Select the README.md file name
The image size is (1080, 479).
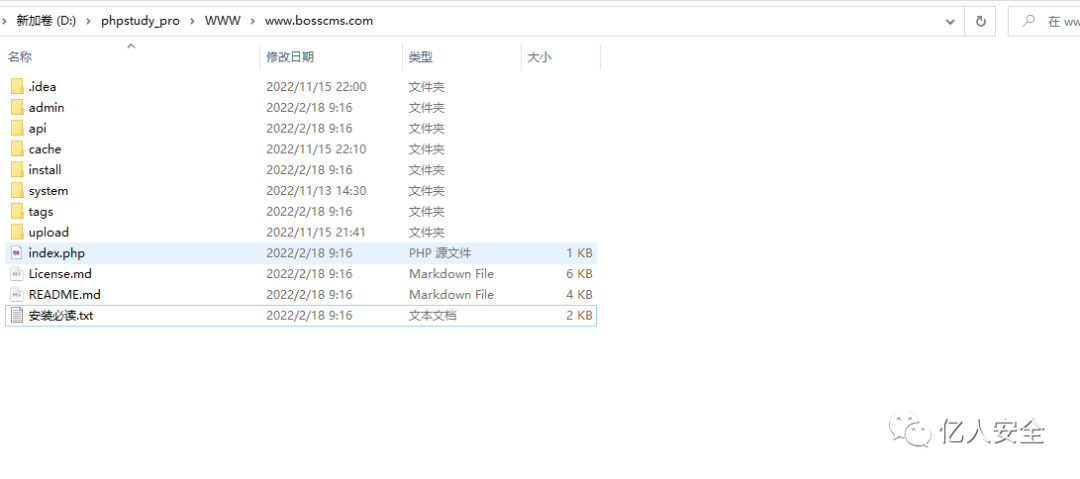click(65, 294)
